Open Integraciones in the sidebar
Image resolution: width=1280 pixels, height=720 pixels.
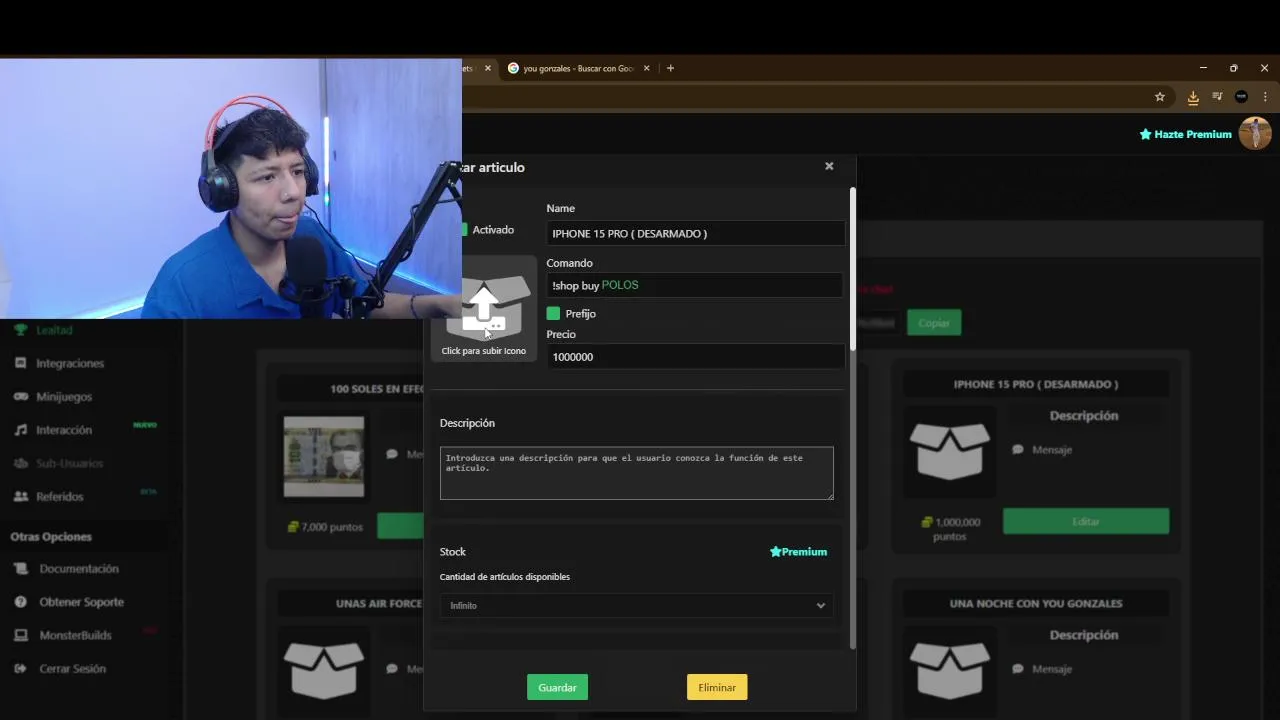click(x=70, y=363)
